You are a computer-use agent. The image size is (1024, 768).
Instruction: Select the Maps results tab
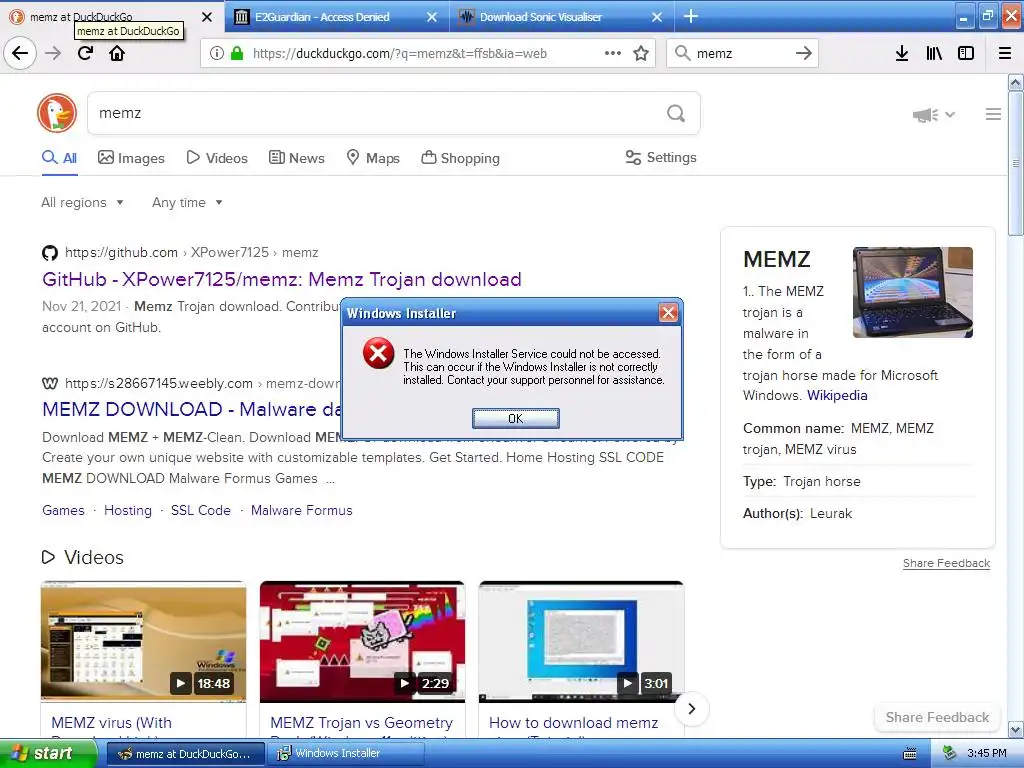[x=372, y=158]
